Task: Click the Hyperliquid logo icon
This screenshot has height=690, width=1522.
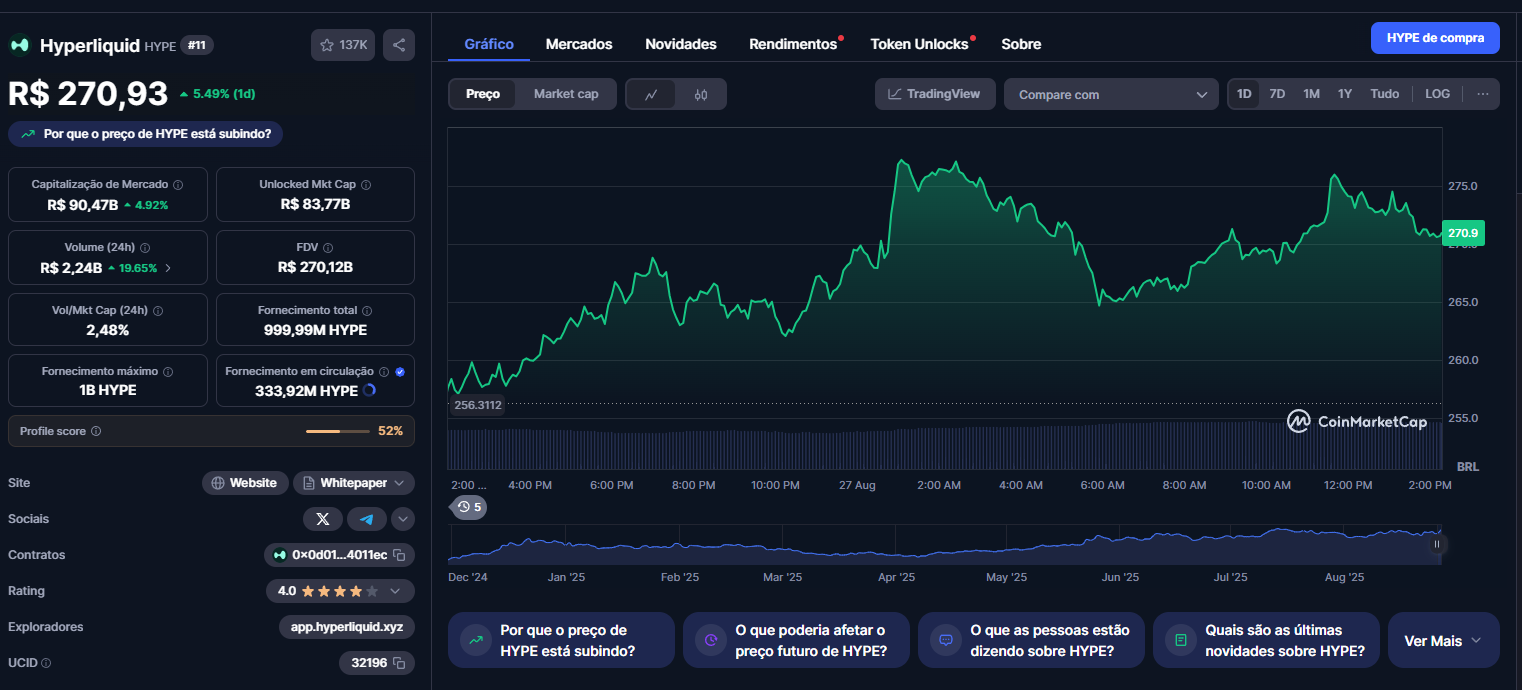Action: click(x=20, y=45)
